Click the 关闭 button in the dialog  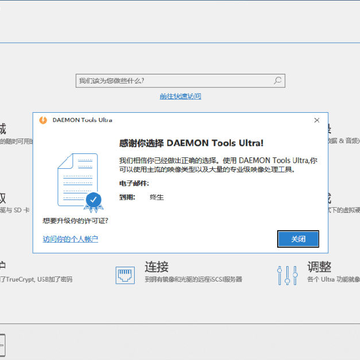[x=298, y=239]
